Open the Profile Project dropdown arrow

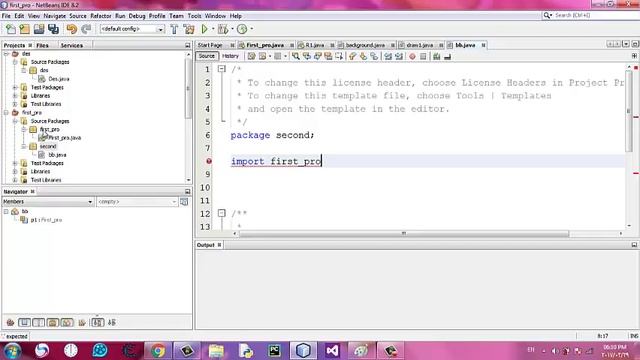(x=251, y=29)
